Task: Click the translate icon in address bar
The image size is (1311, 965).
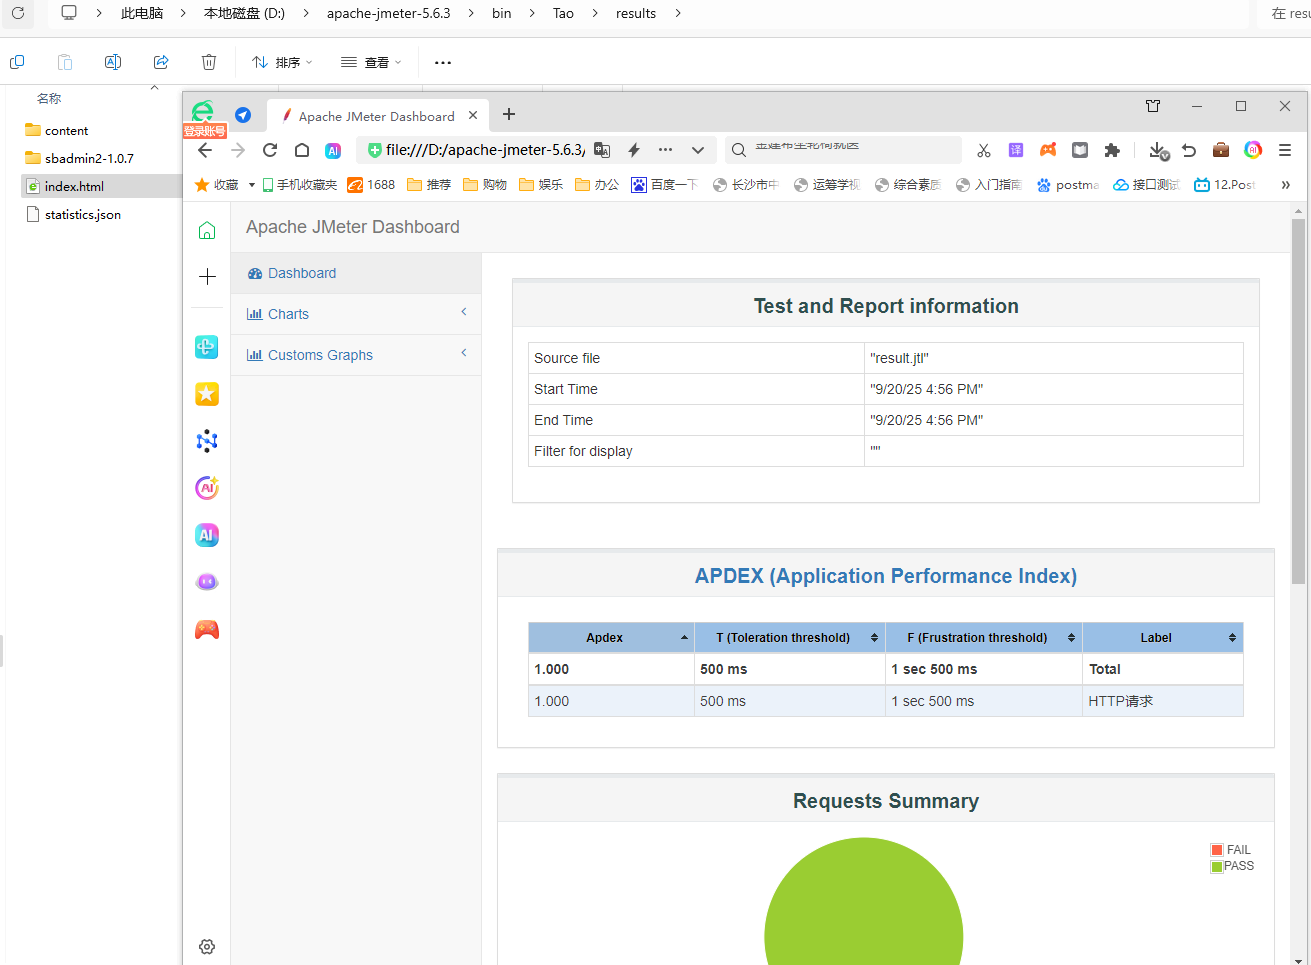Action: pyautogui.click(x=602, y=150)
